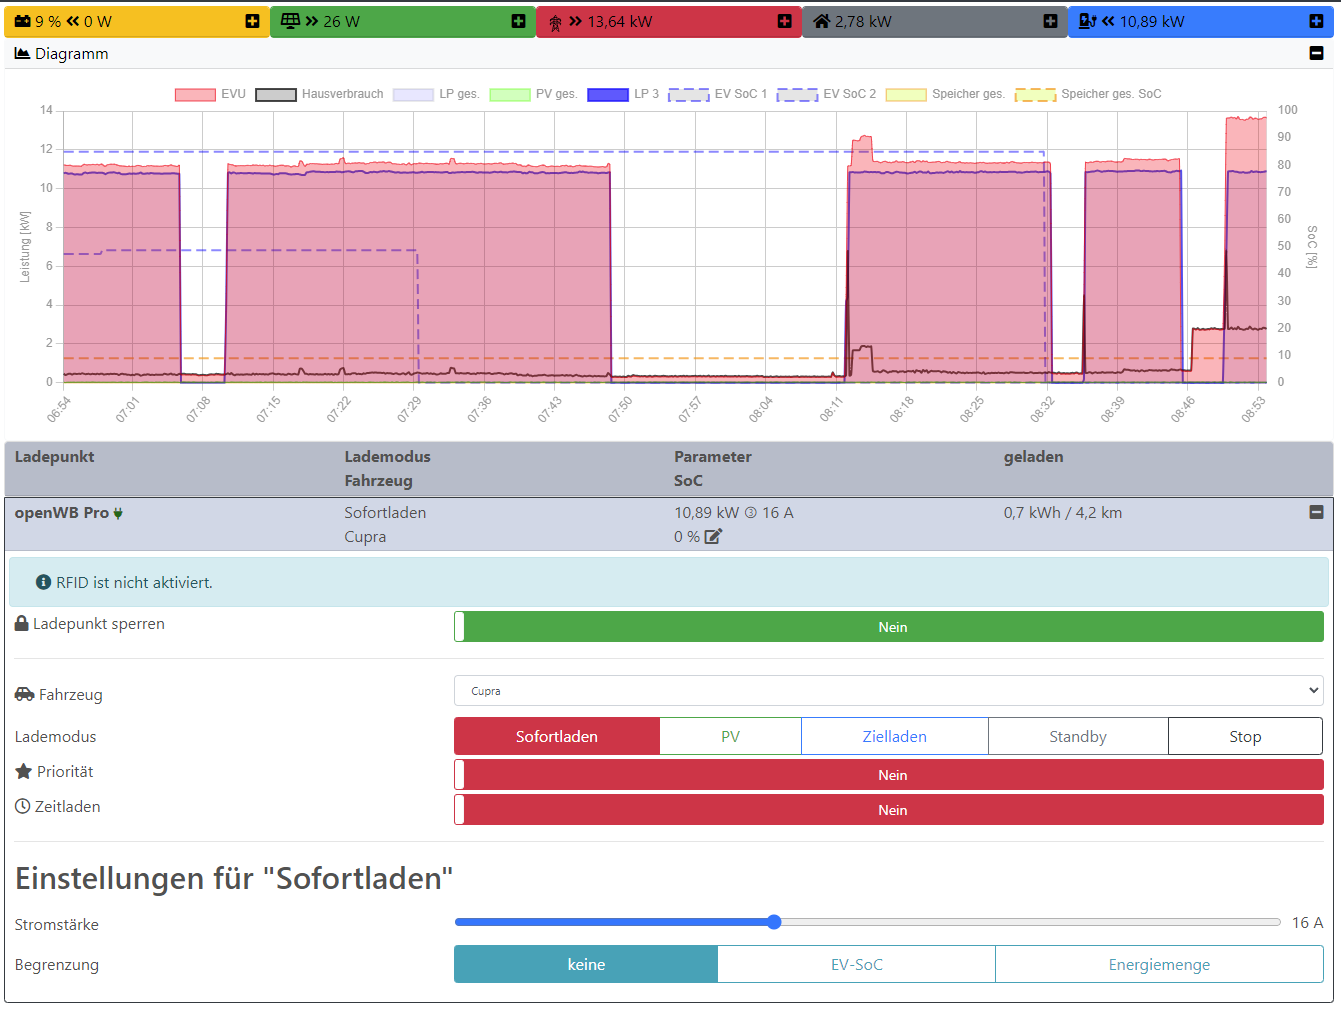Expand the yellow battery storage card
The height and width of the screenshot is (1019, 1341).
click(252, 21)
